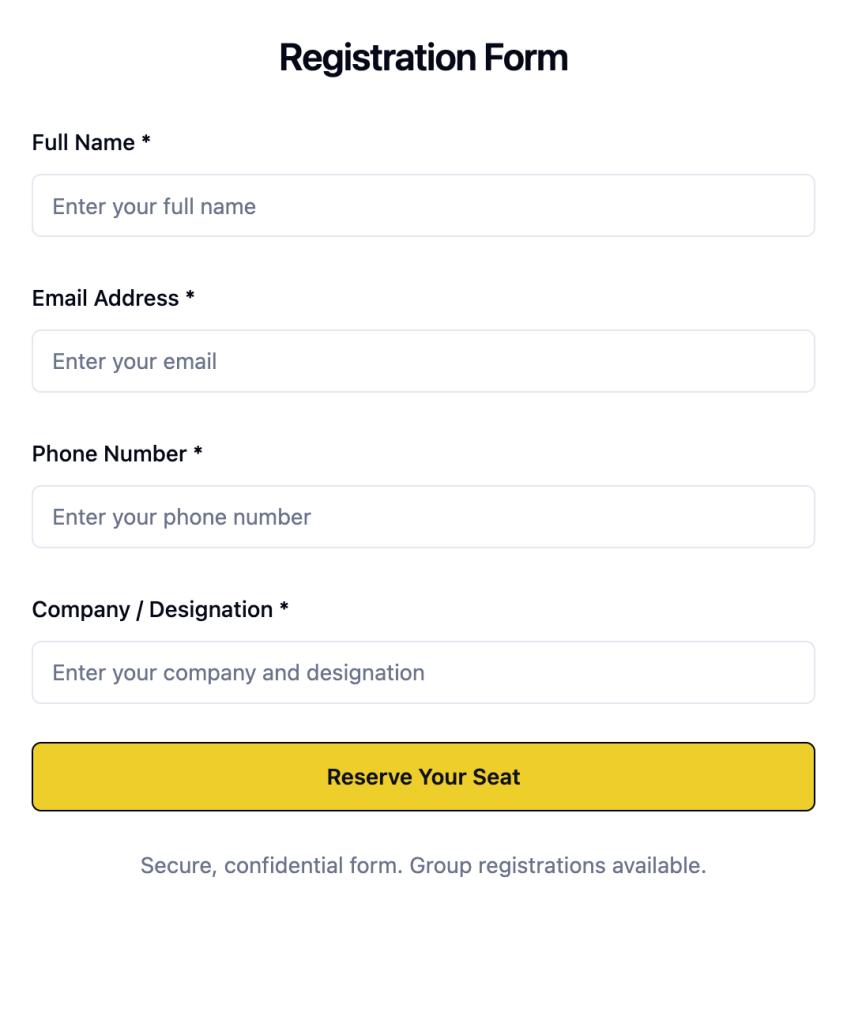This screenshot has width=847, height=1024.
Task: Click the asterisk beside Phone Number
Action: click(x=198, y=453)
